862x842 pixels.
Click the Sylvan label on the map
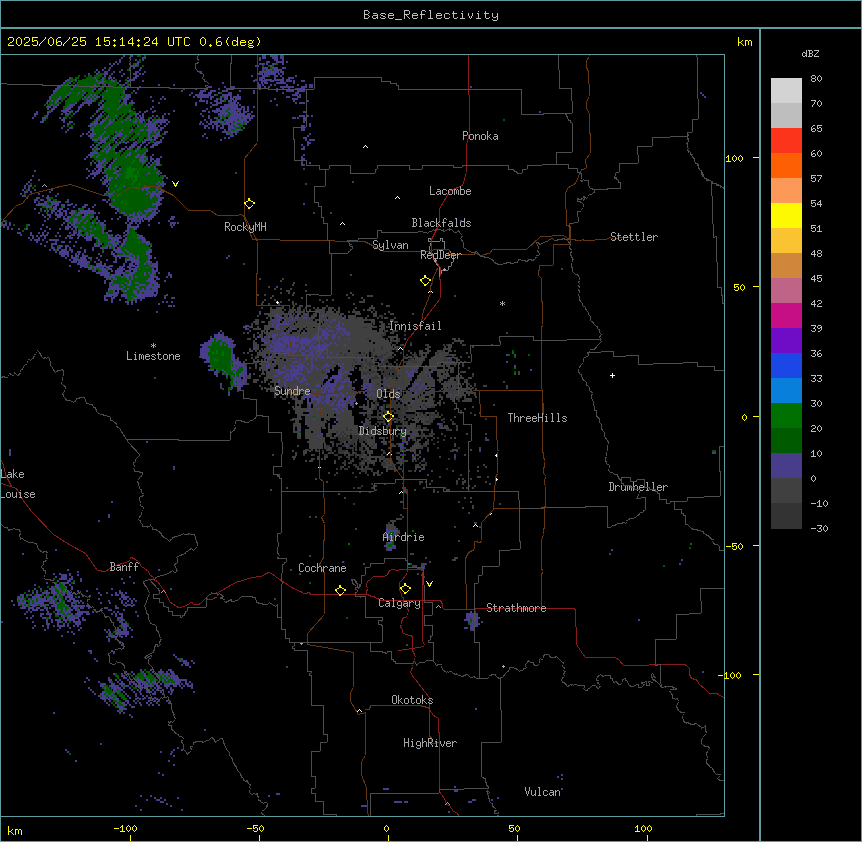390,245
